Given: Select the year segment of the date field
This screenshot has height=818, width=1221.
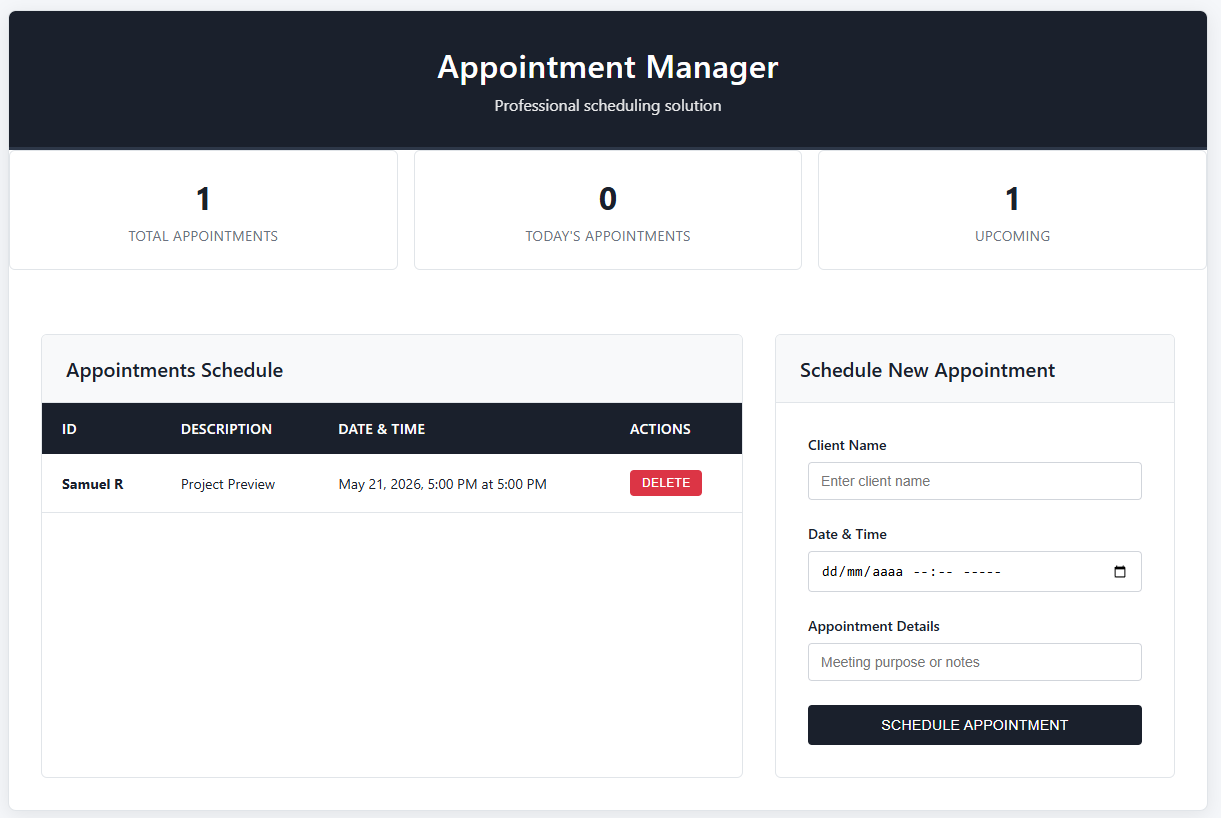Looking at the screenshot, I should click(887, 572).
